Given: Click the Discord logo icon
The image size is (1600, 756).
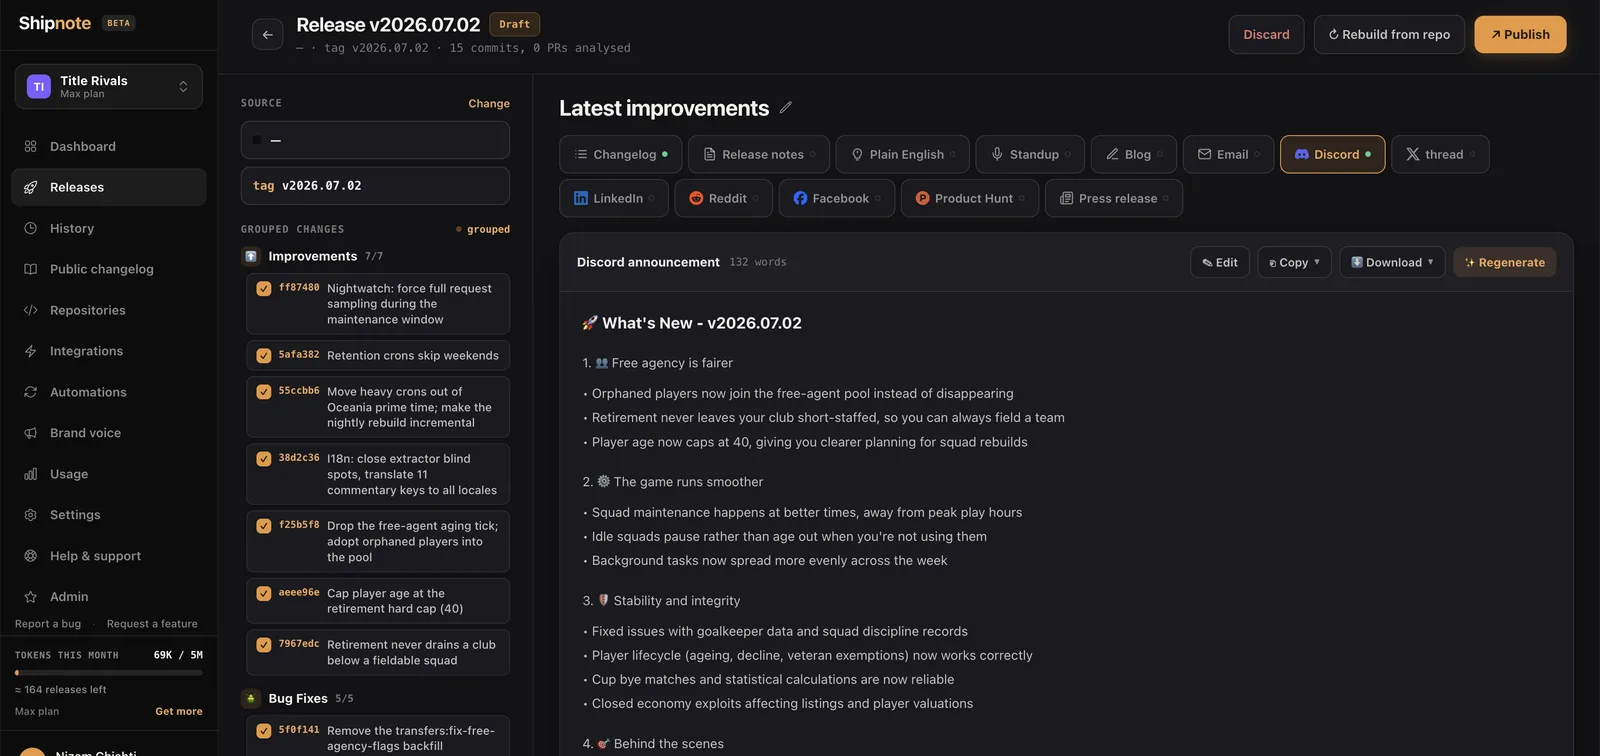Looking at the screenshot, I should click(1302, 154).
